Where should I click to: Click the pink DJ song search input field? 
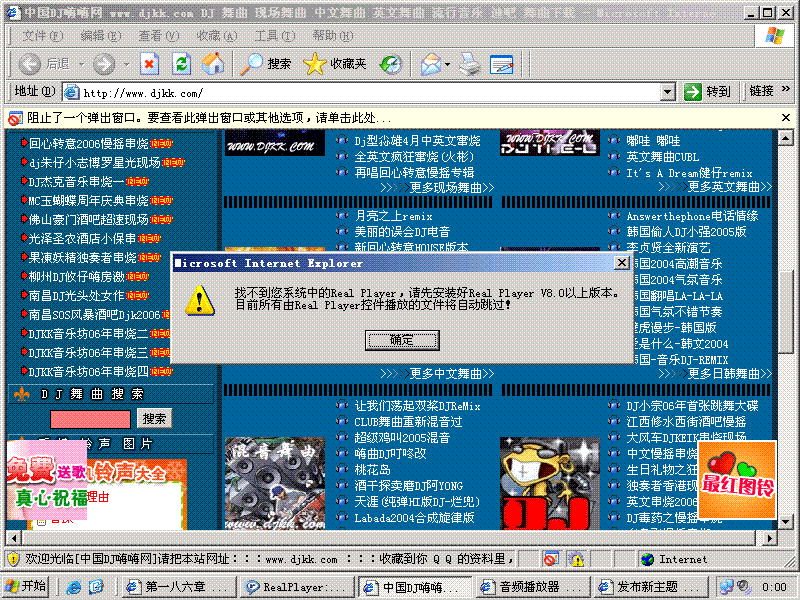pyautogui.click(x=90, y=419)
